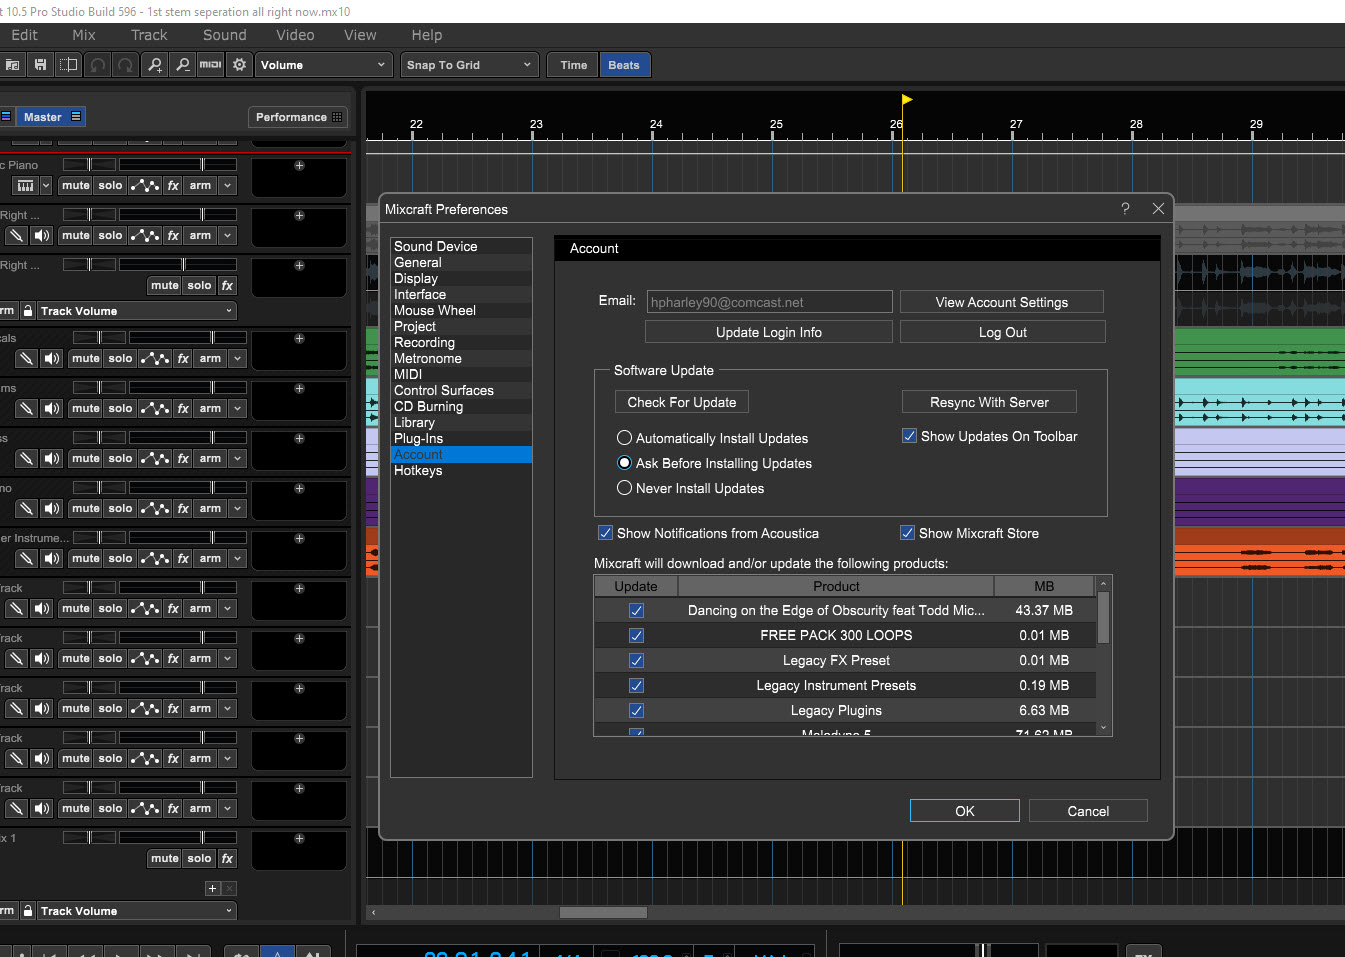This screenshot has height=957, width=1345.
Task: Open the Sound menu
Action: click(x=225, y=35)
